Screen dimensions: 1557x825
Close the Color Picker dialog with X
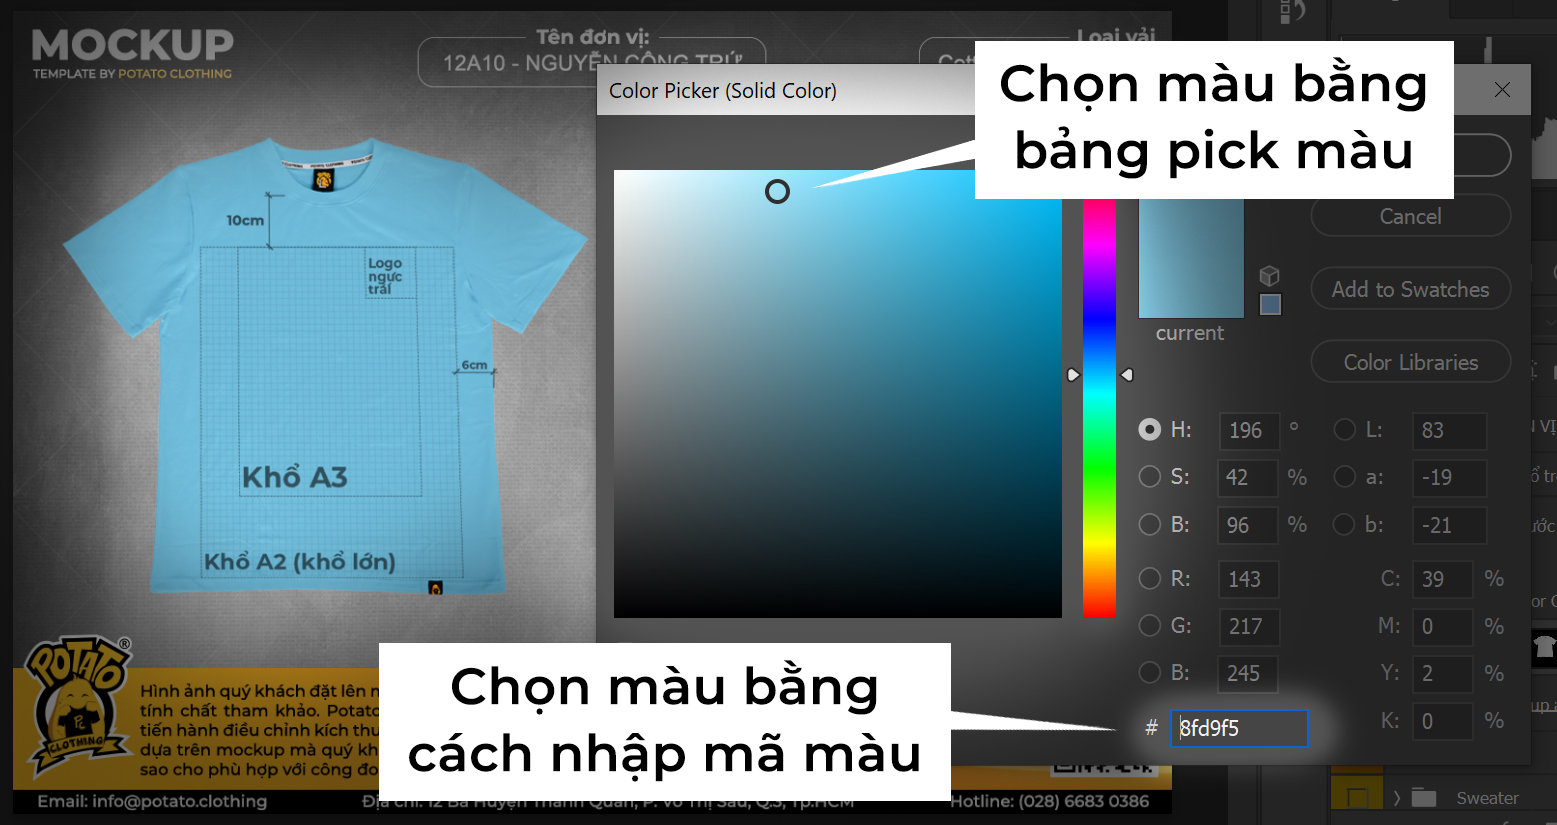(1502, 90)
